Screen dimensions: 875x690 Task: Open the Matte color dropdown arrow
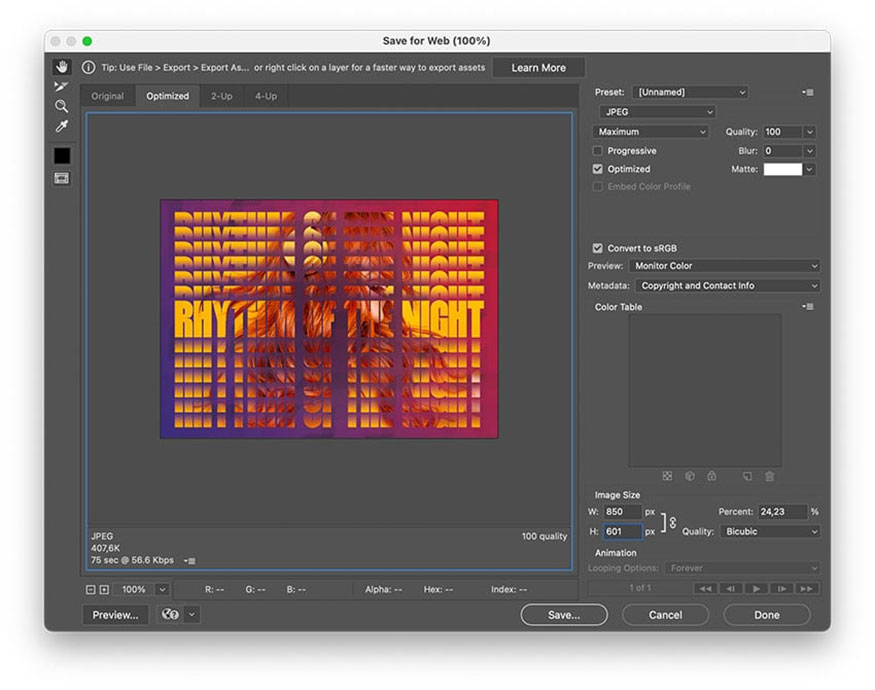[x=810, y=169]
